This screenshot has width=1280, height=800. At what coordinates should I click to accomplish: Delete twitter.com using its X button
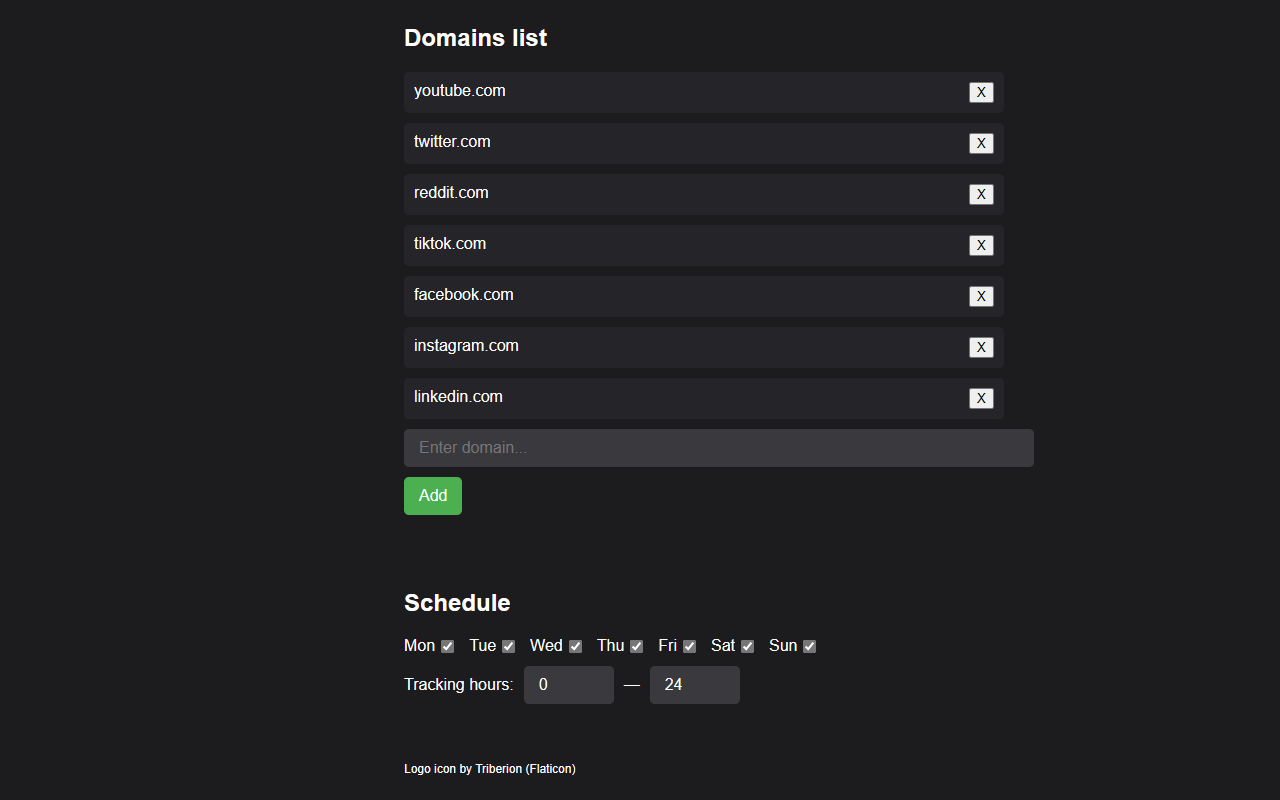pos(981,144)
